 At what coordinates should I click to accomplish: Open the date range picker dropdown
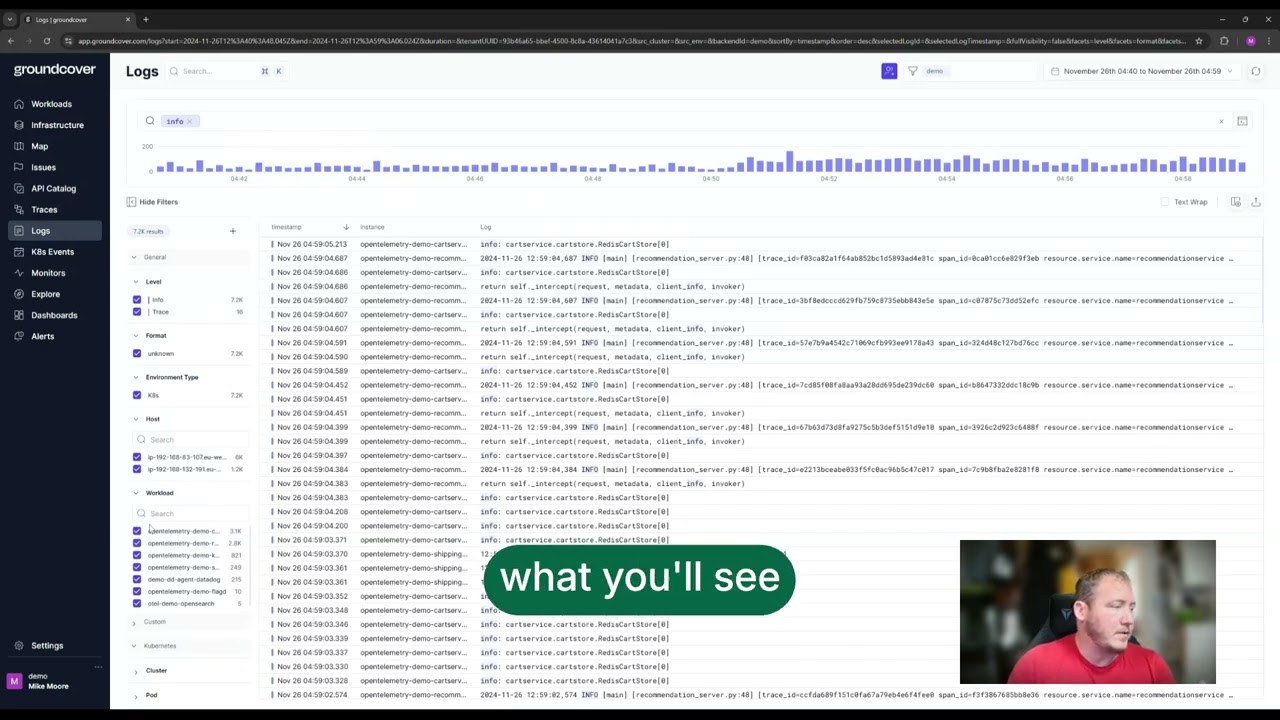[1141, 71]
